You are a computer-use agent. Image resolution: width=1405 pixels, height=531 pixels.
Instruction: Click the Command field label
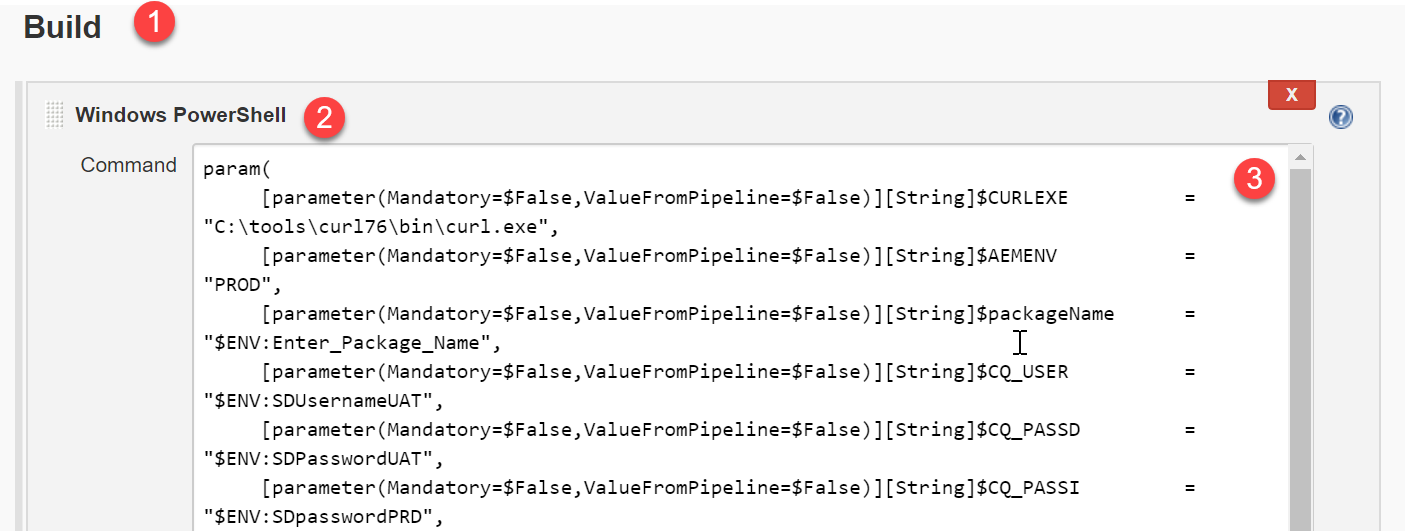128,165
